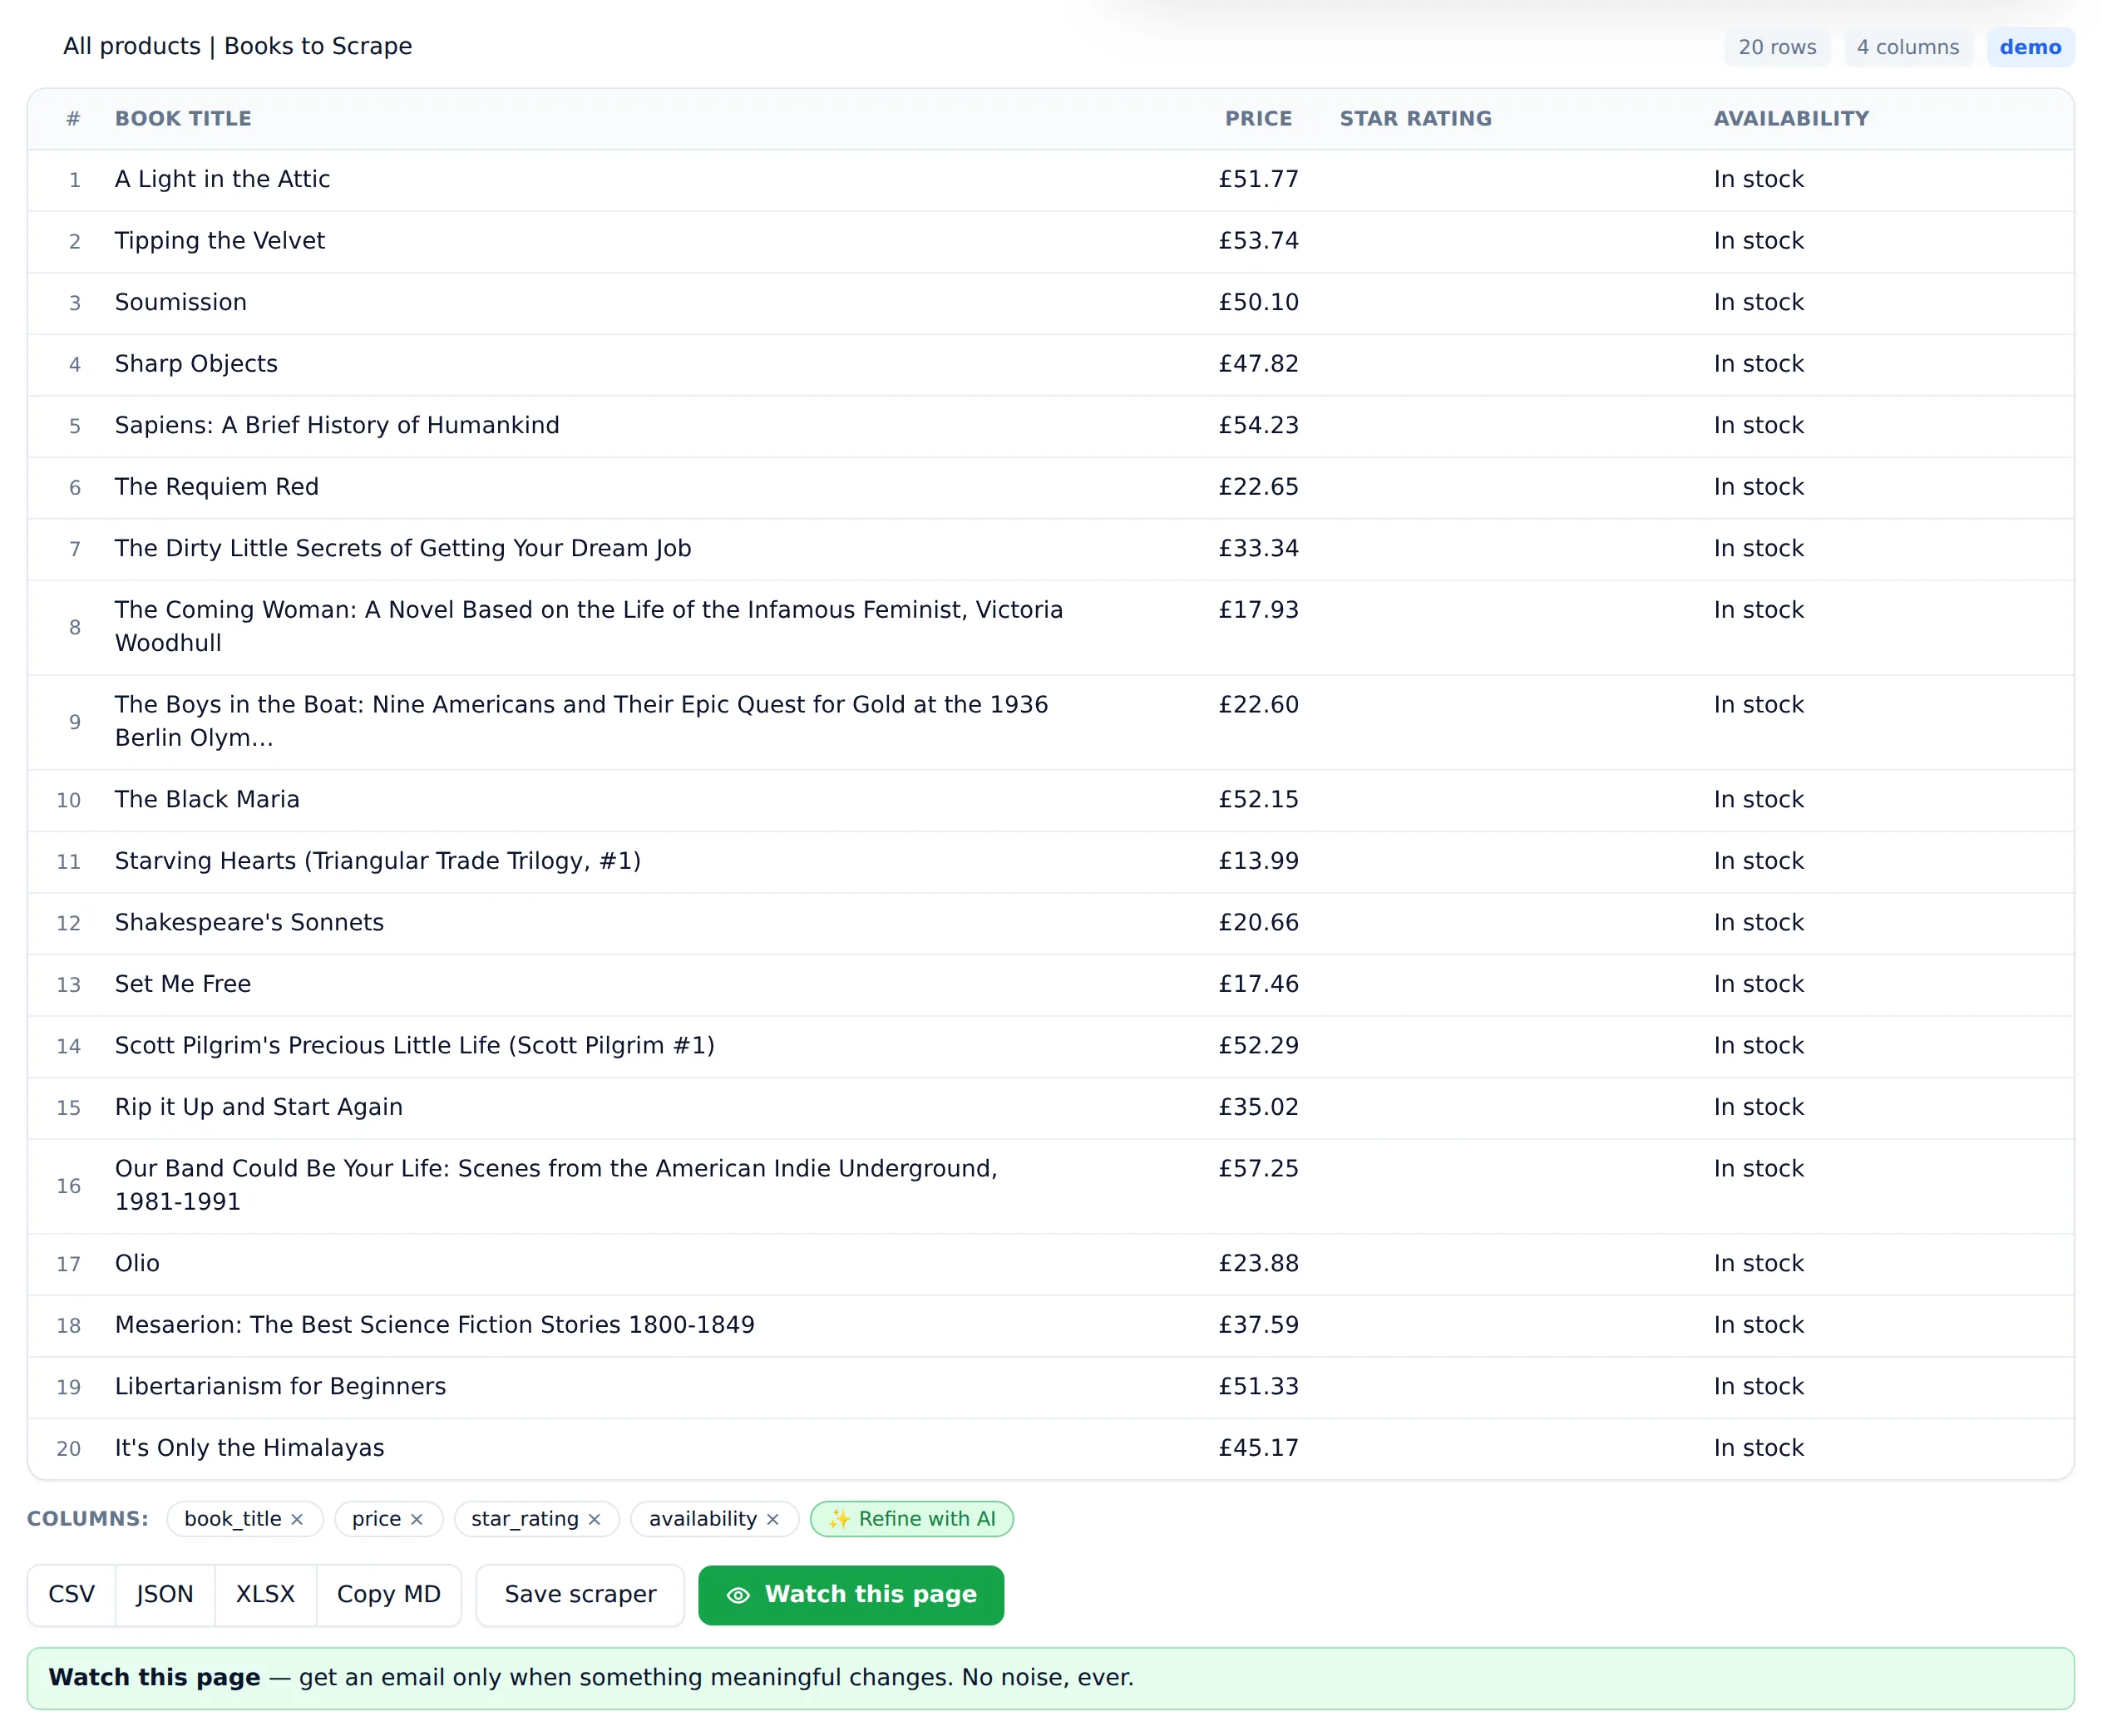The width and height of the screenshot is (2102, 1736).
Task: Select 'Rip it Up and Start Again'
Action: pyautogui.click(x=259, y=1107)
